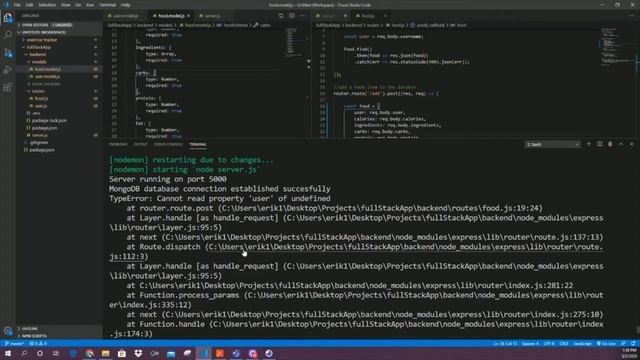Collapse the Untitled Workspace section
Image resolution: width=640 pixels, height=360 pixels.
[x=59, y=32]
